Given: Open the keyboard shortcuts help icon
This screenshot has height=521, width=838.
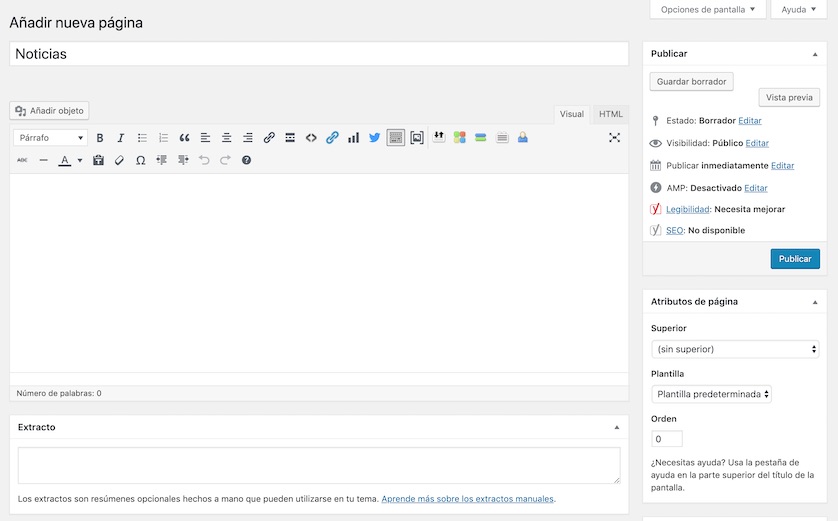Looking at the screenshot, I should point(246,160).
